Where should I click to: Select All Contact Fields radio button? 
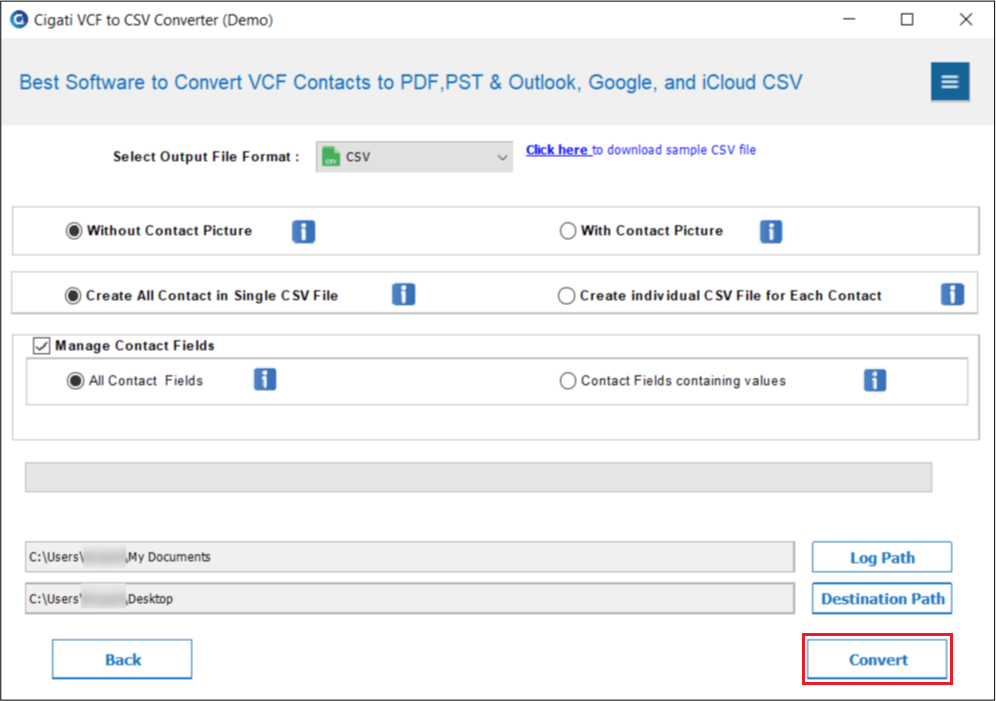tap(75, 380)
